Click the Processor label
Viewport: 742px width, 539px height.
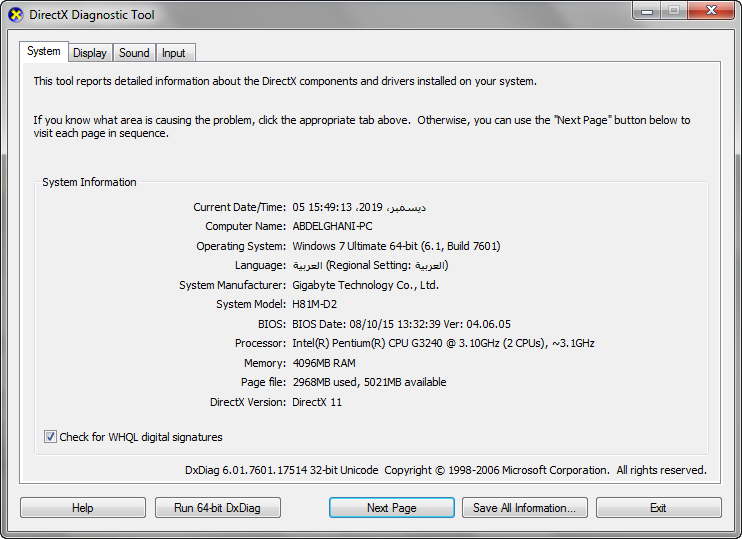[x=260, y=343]
